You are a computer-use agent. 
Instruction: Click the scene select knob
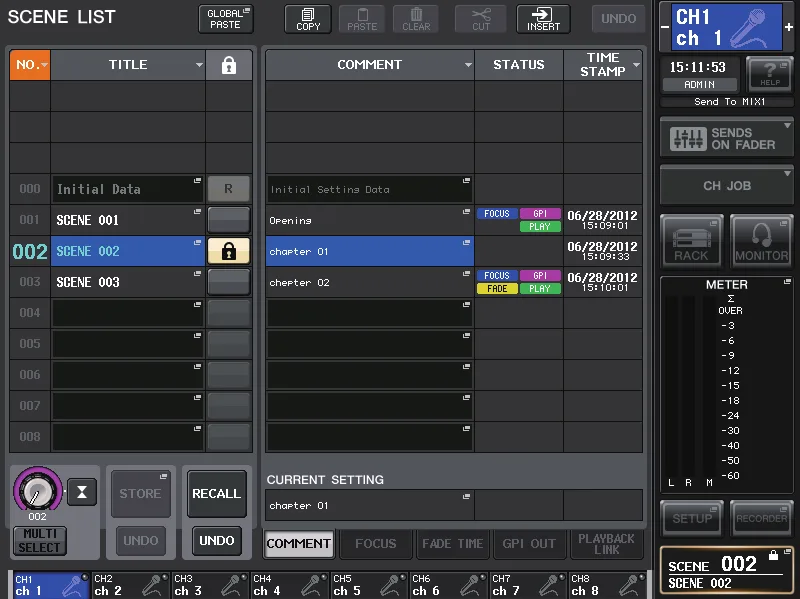[x=38, y=489]
